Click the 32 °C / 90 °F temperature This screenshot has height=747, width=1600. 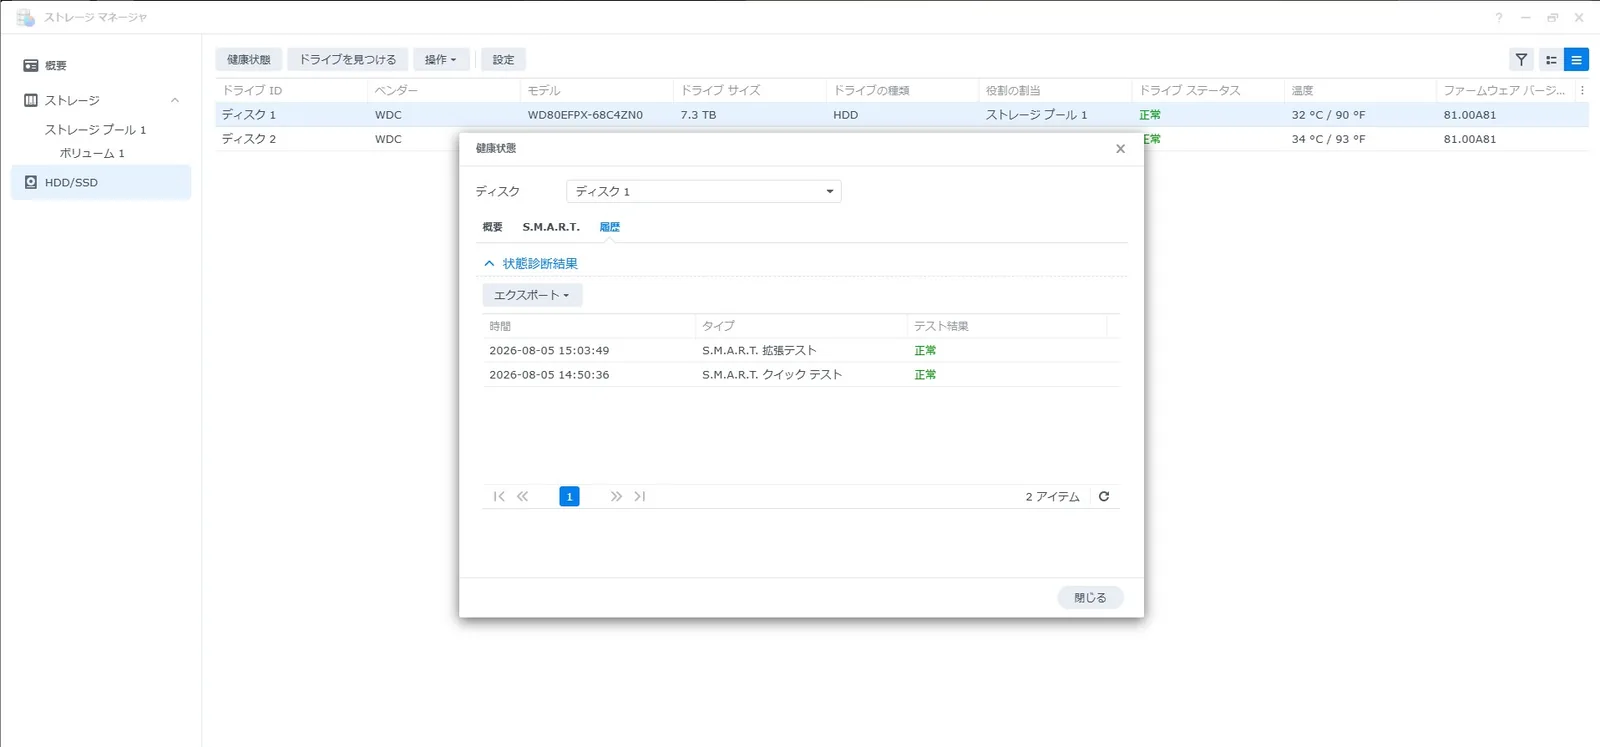point(1328,115)
